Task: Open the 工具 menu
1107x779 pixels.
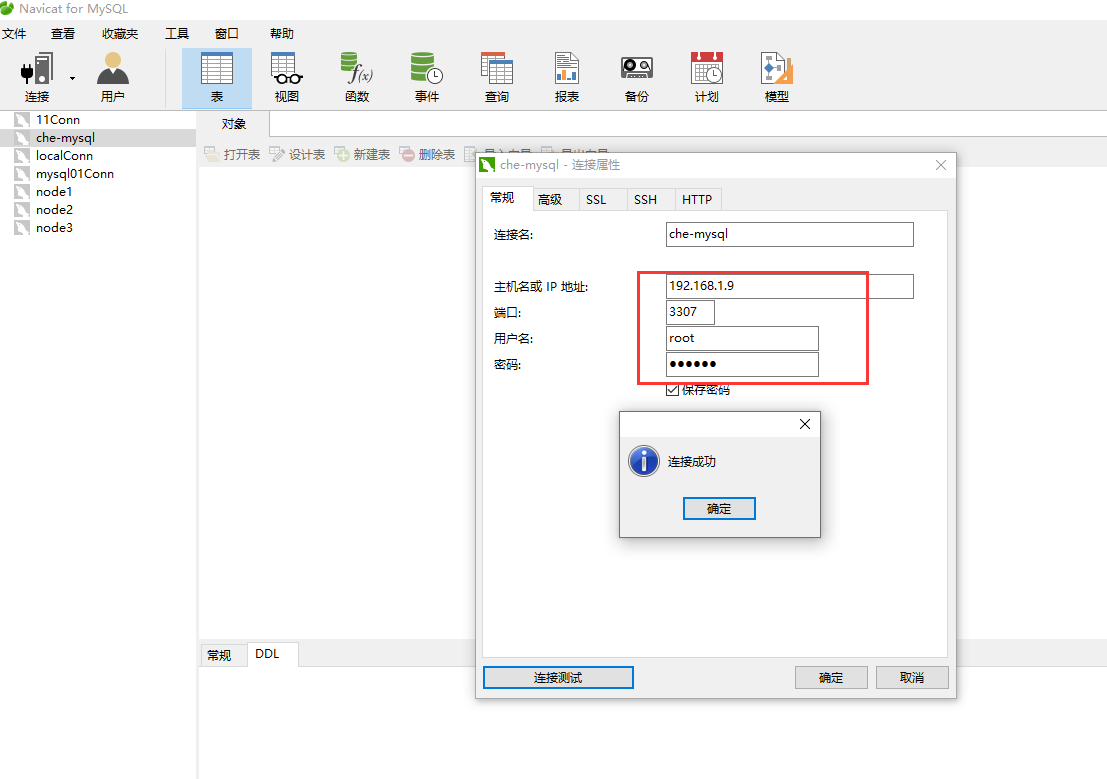Action: pos(176,33)
